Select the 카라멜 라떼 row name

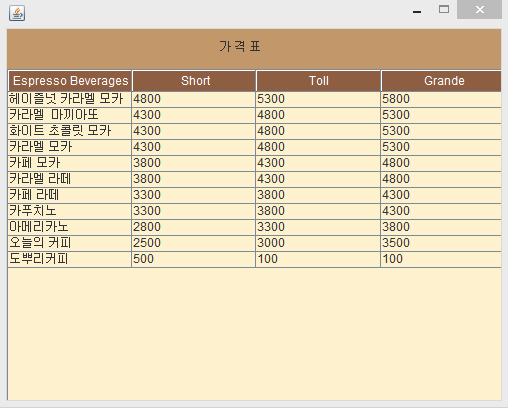(x=70, y=179)
